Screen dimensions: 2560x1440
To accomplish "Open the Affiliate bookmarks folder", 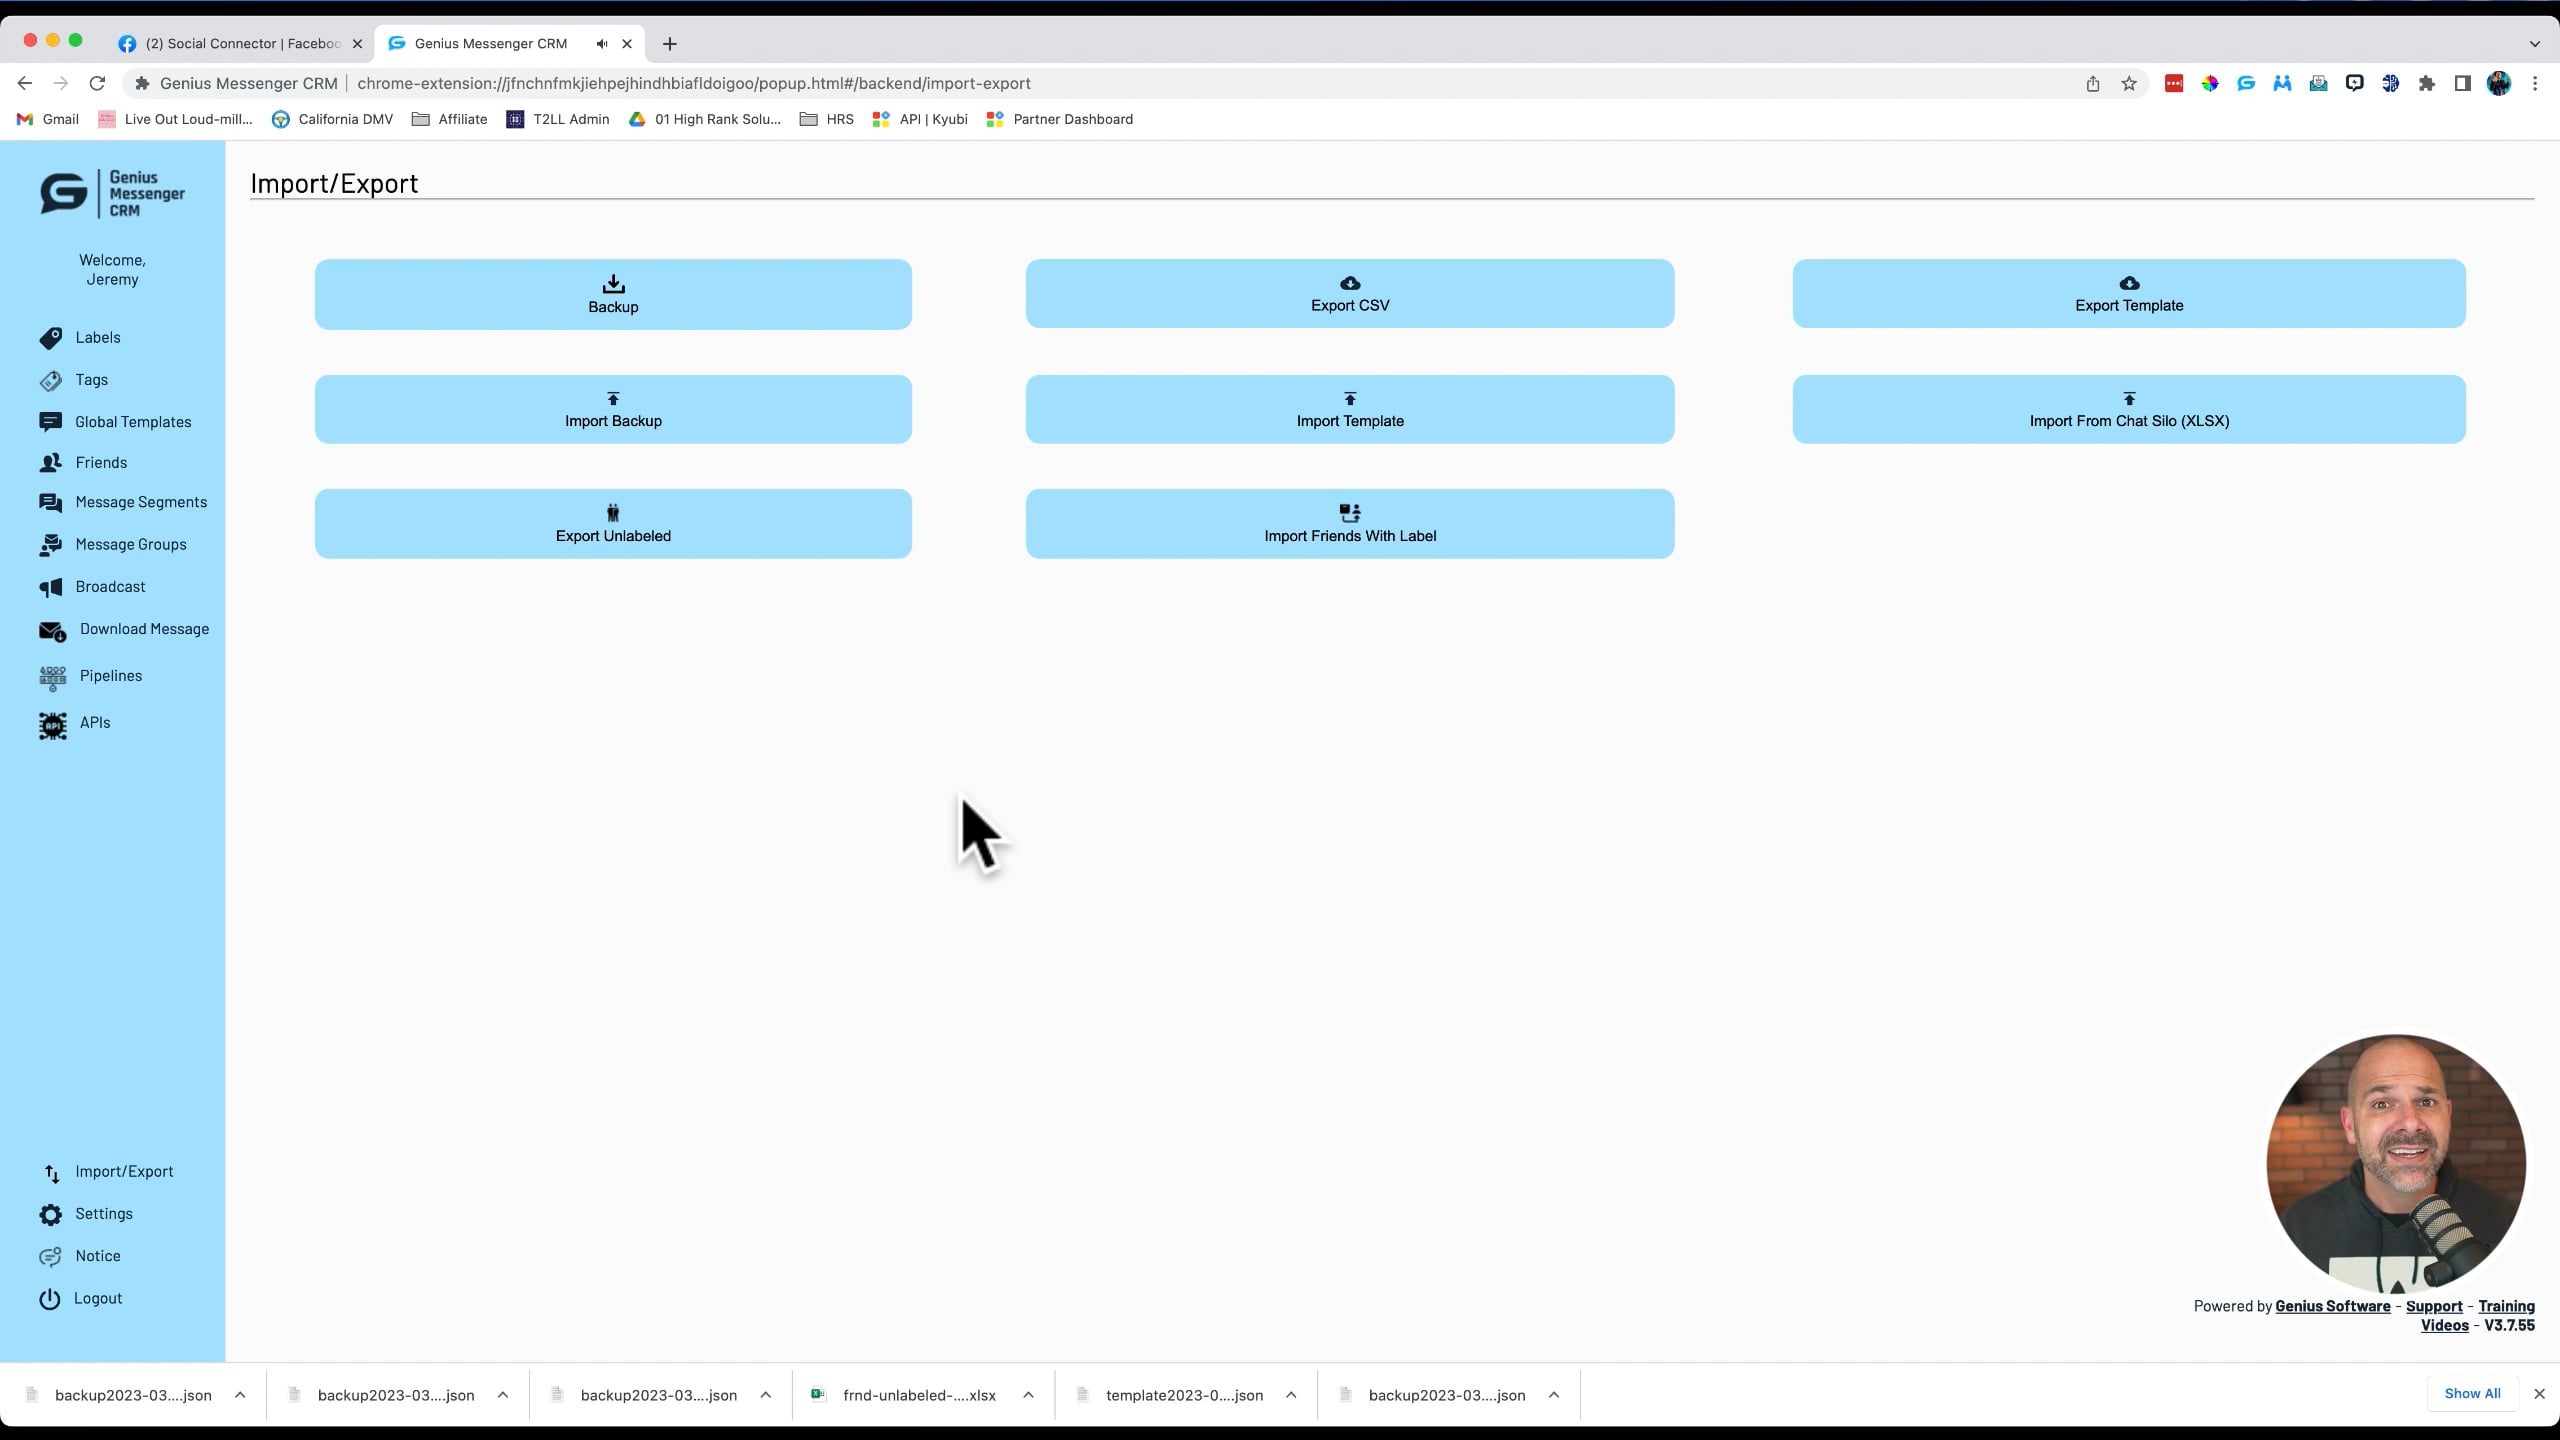I will coord(450,119).
